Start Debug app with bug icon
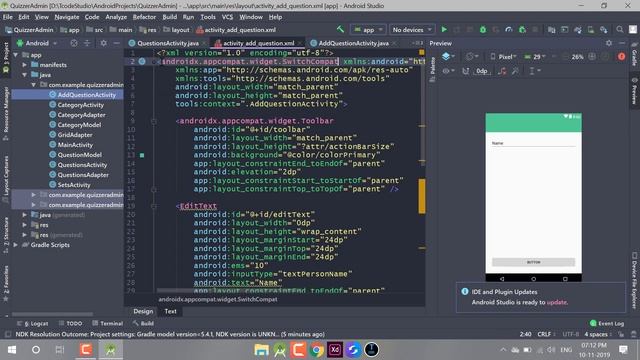 [x=483, y=29]
